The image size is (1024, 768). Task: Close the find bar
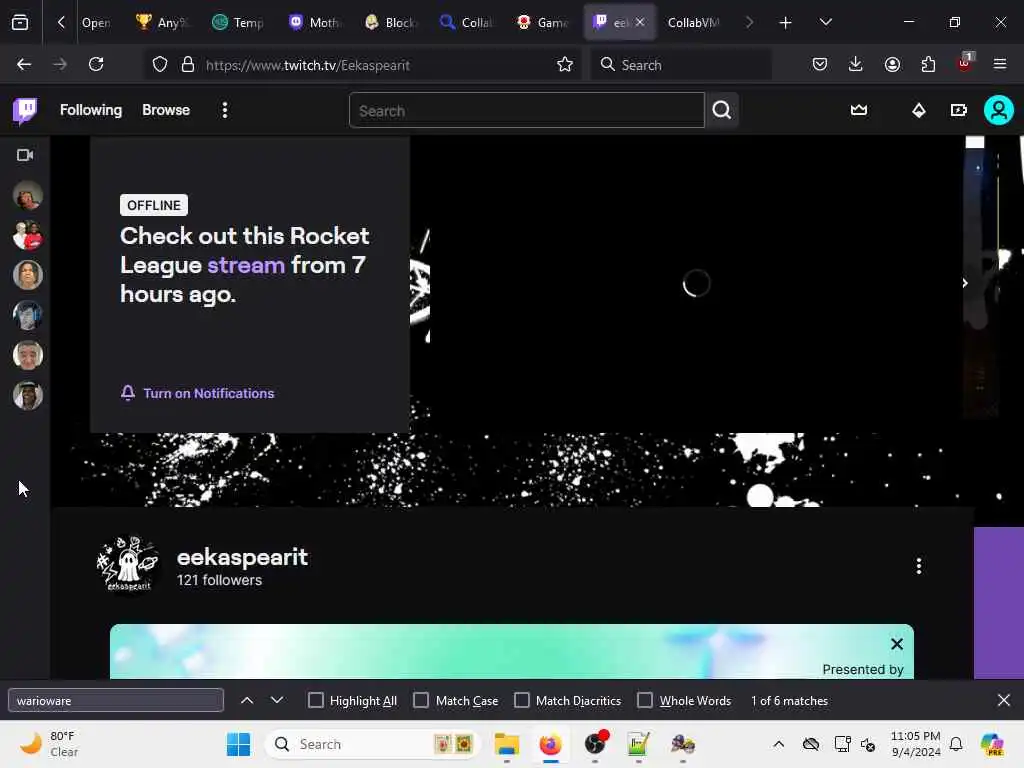(1004, 700)
